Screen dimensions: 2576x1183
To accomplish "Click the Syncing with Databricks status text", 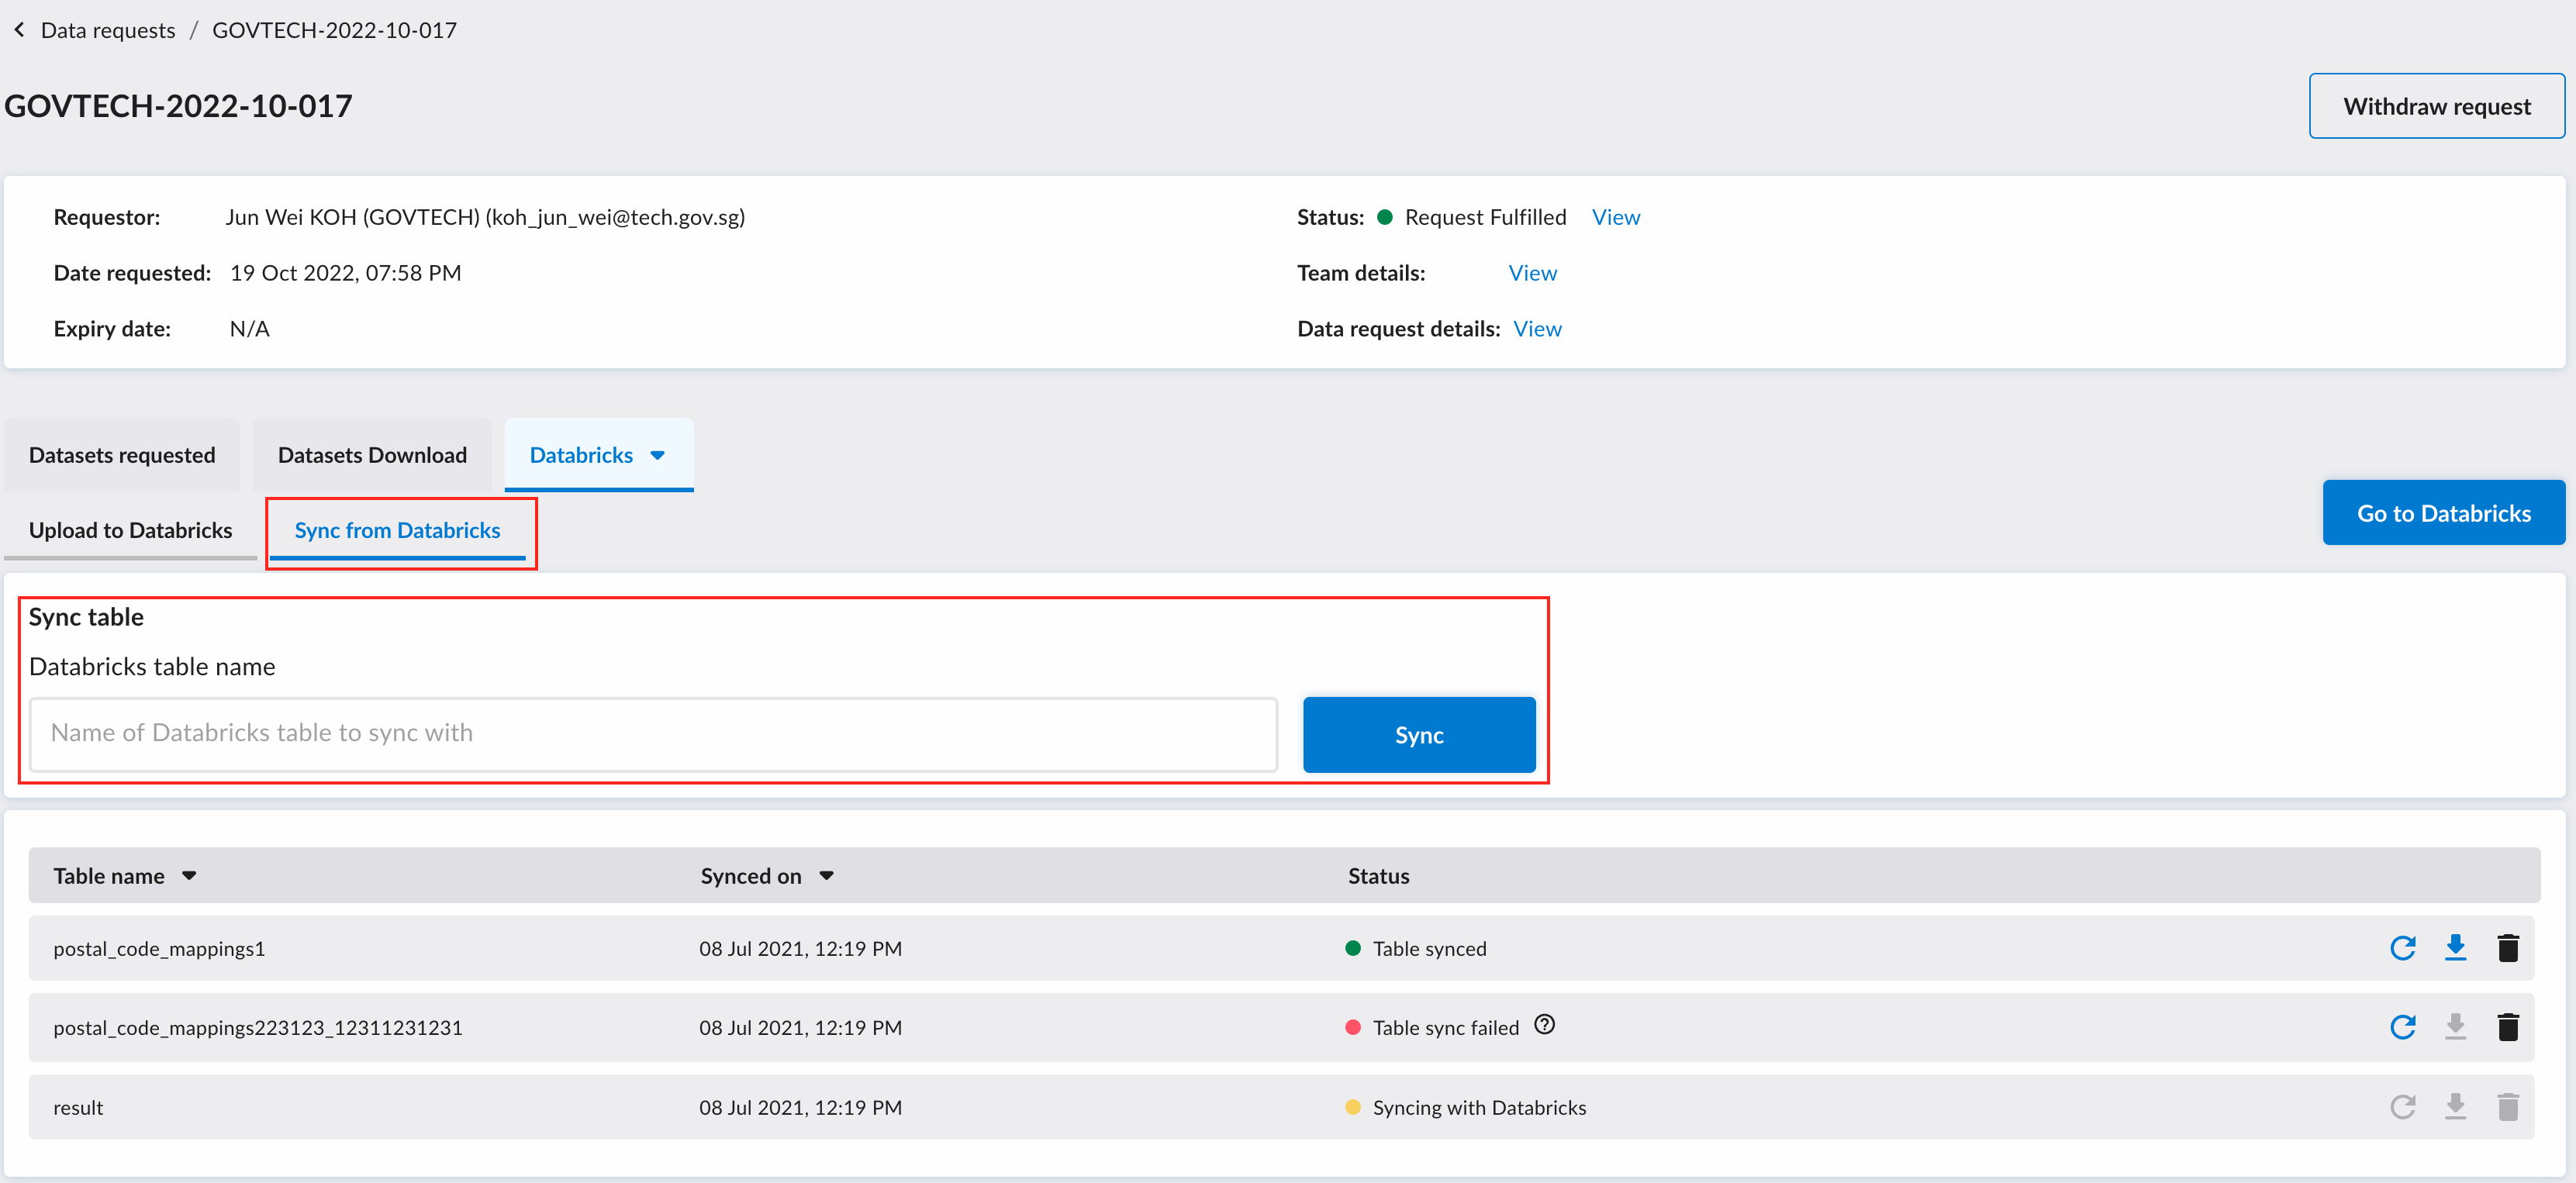I will (x=1479, y=1107).
